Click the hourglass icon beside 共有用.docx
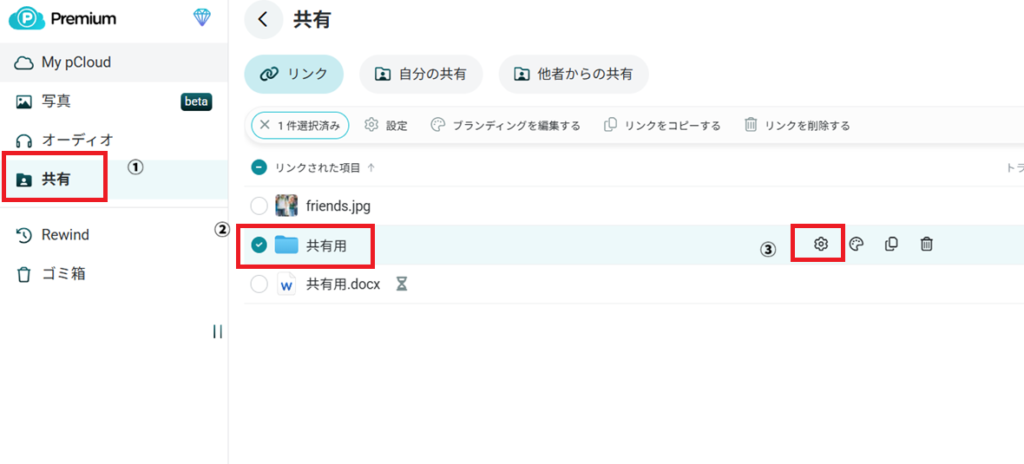This screenshot has height=464, width=1024. coord(402,285)
